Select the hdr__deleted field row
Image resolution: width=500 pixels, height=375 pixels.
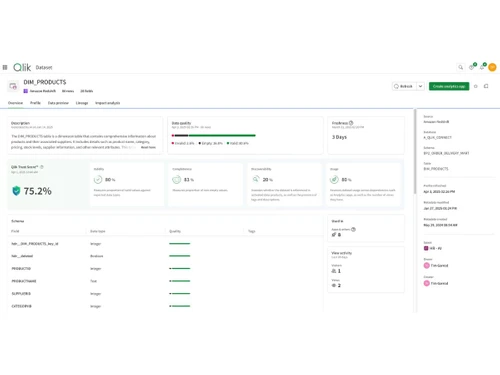(165, 256)
